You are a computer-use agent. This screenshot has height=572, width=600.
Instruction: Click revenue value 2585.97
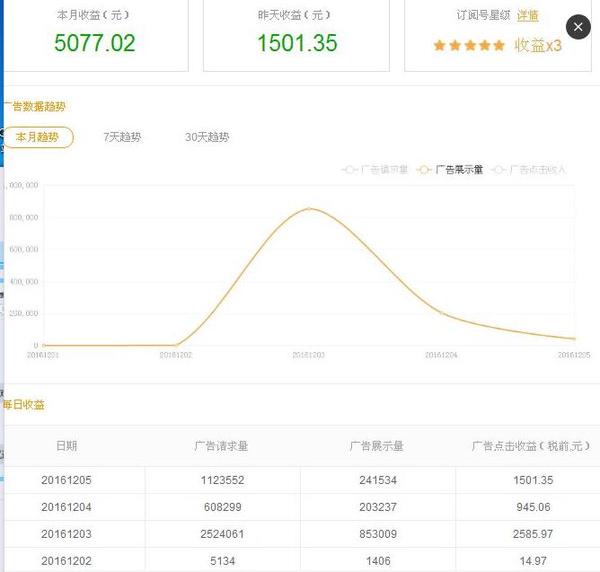pyautogui.click(x=533, y=534)
